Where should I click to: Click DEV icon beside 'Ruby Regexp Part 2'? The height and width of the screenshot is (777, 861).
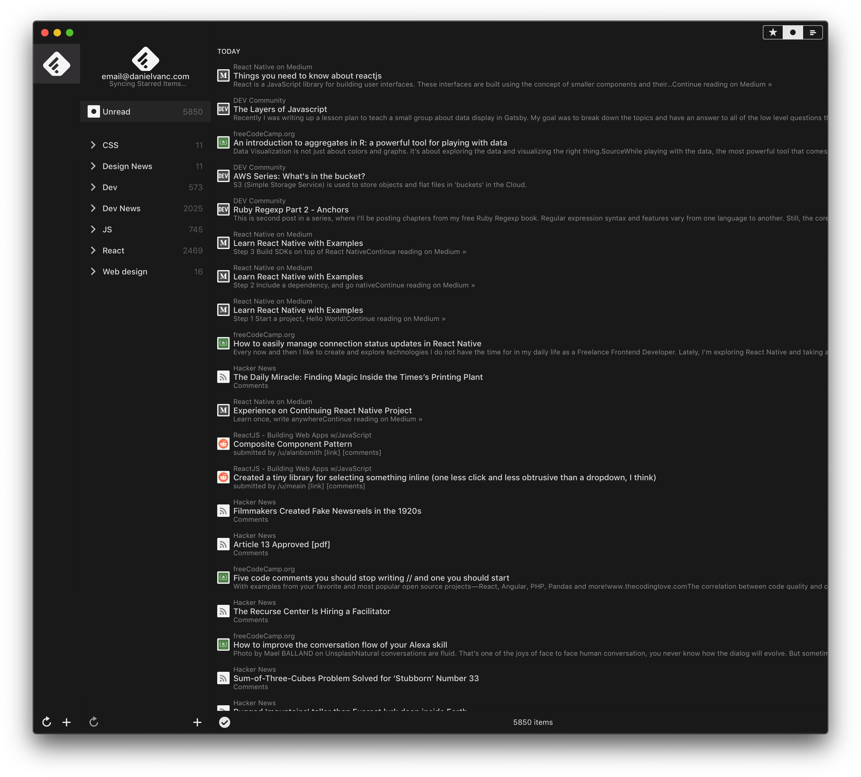pos(223,209)
